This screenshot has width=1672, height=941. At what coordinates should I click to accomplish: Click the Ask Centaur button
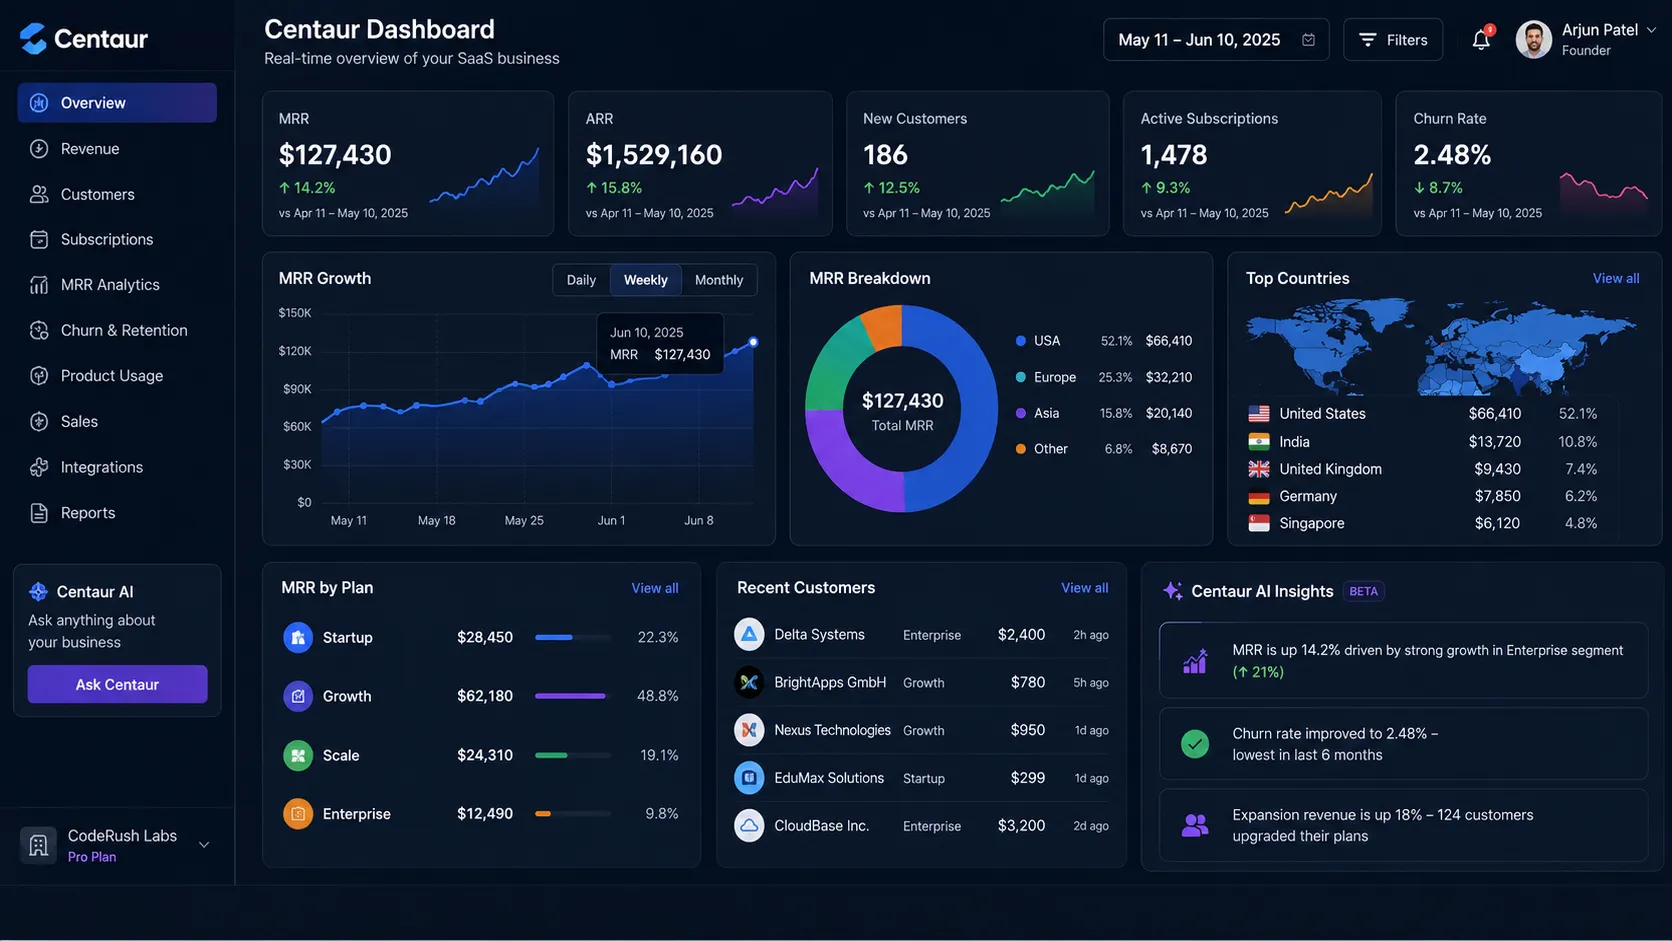click(x=117, y=684)
